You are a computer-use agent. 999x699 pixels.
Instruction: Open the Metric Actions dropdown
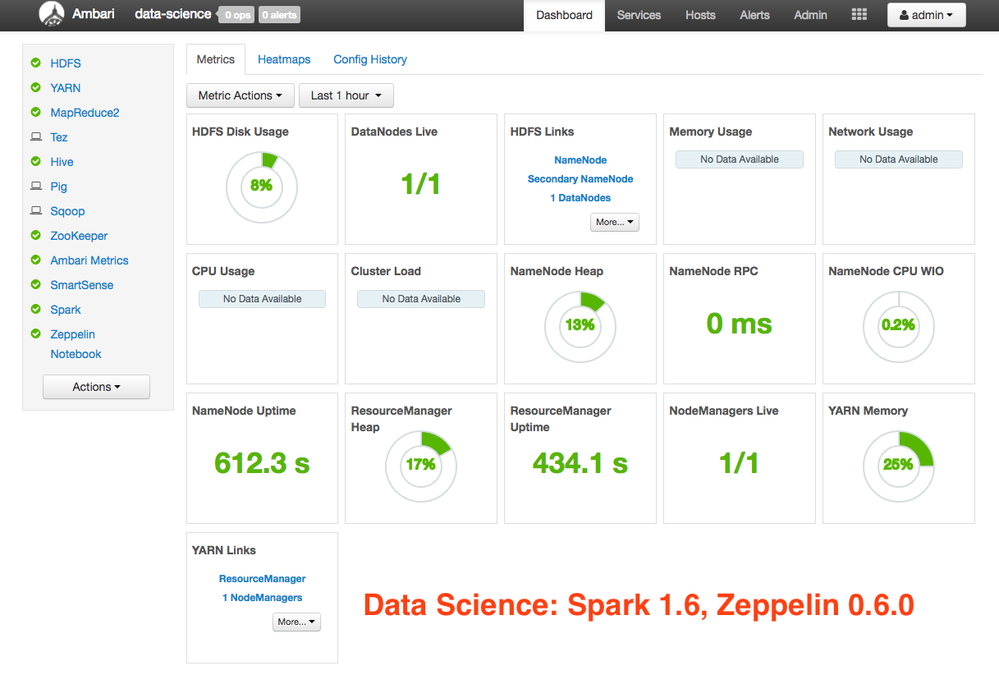pyautogui.click(x=239, y=95)
